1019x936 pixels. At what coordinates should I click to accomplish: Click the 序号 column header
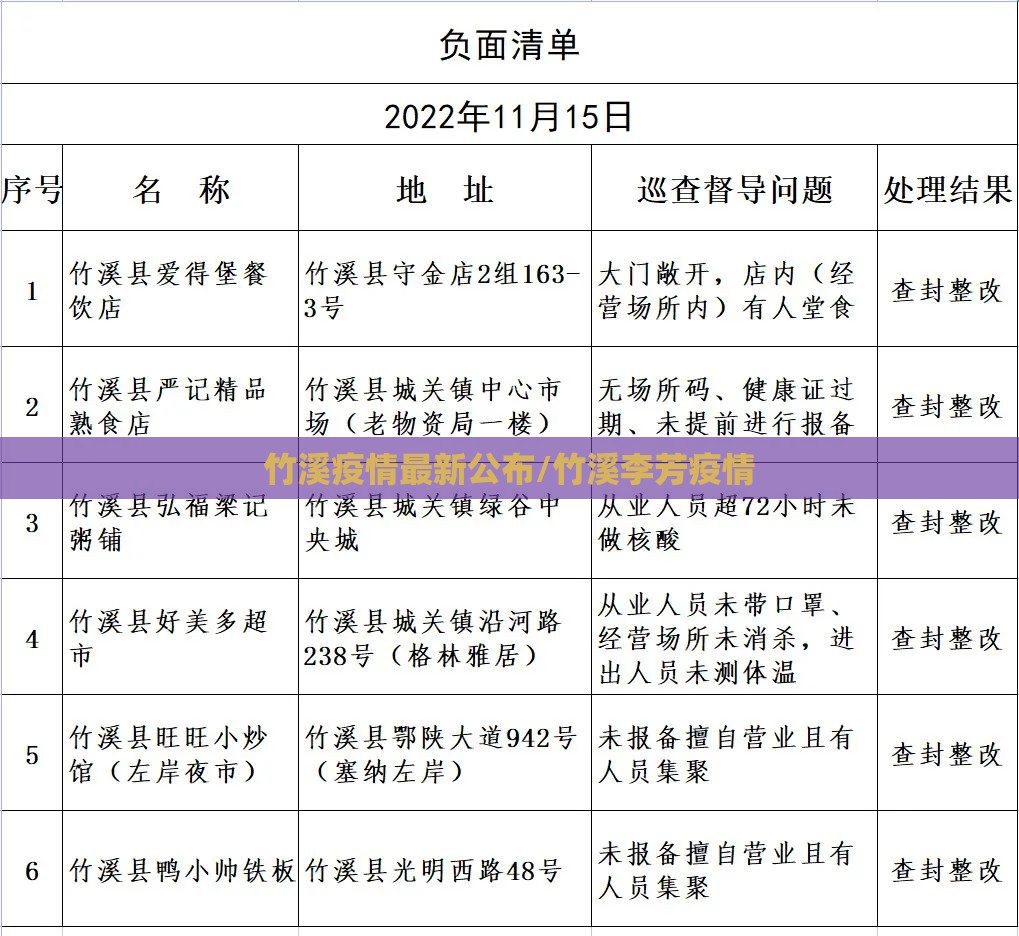click(32, 188)
